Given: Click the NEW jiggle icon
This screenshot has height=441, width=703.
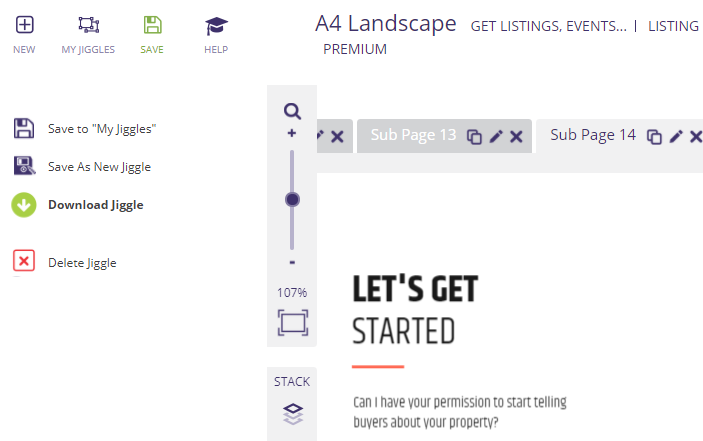Looking at the screenshot, I should coord(25,25).
